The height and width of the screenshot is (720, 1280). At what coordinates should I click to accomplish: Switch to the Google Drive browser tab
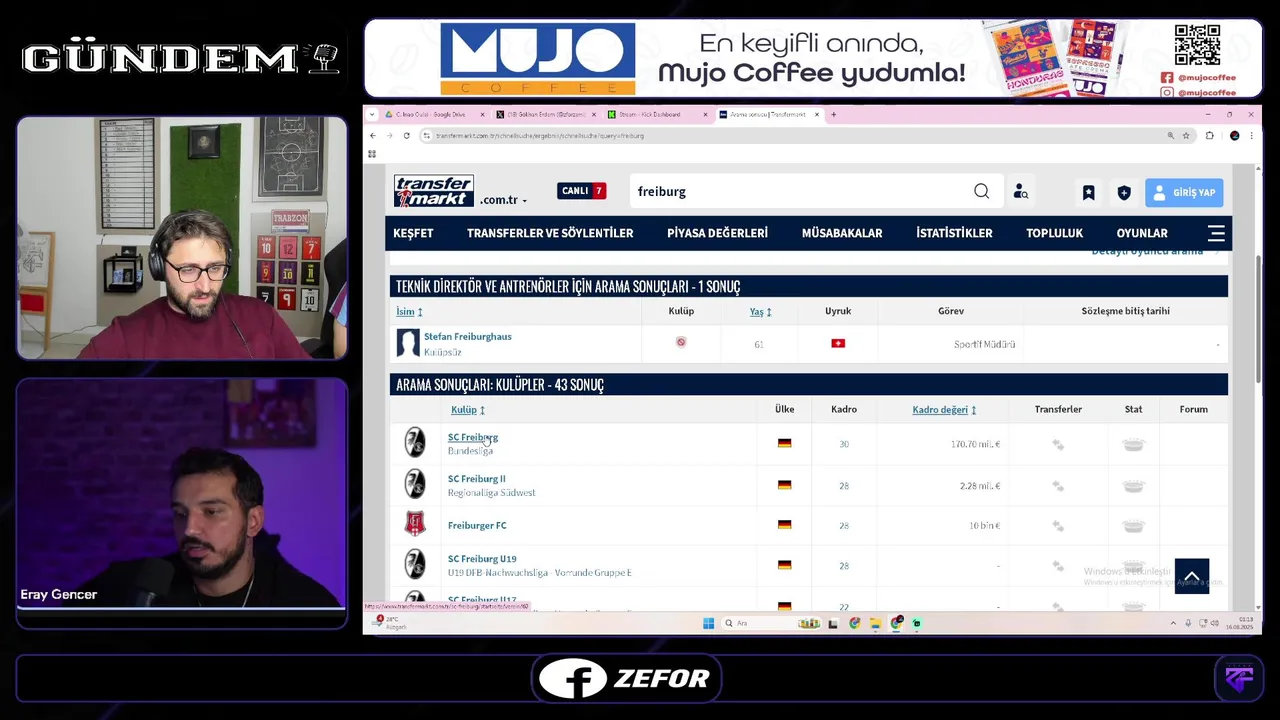coord(430,114)
